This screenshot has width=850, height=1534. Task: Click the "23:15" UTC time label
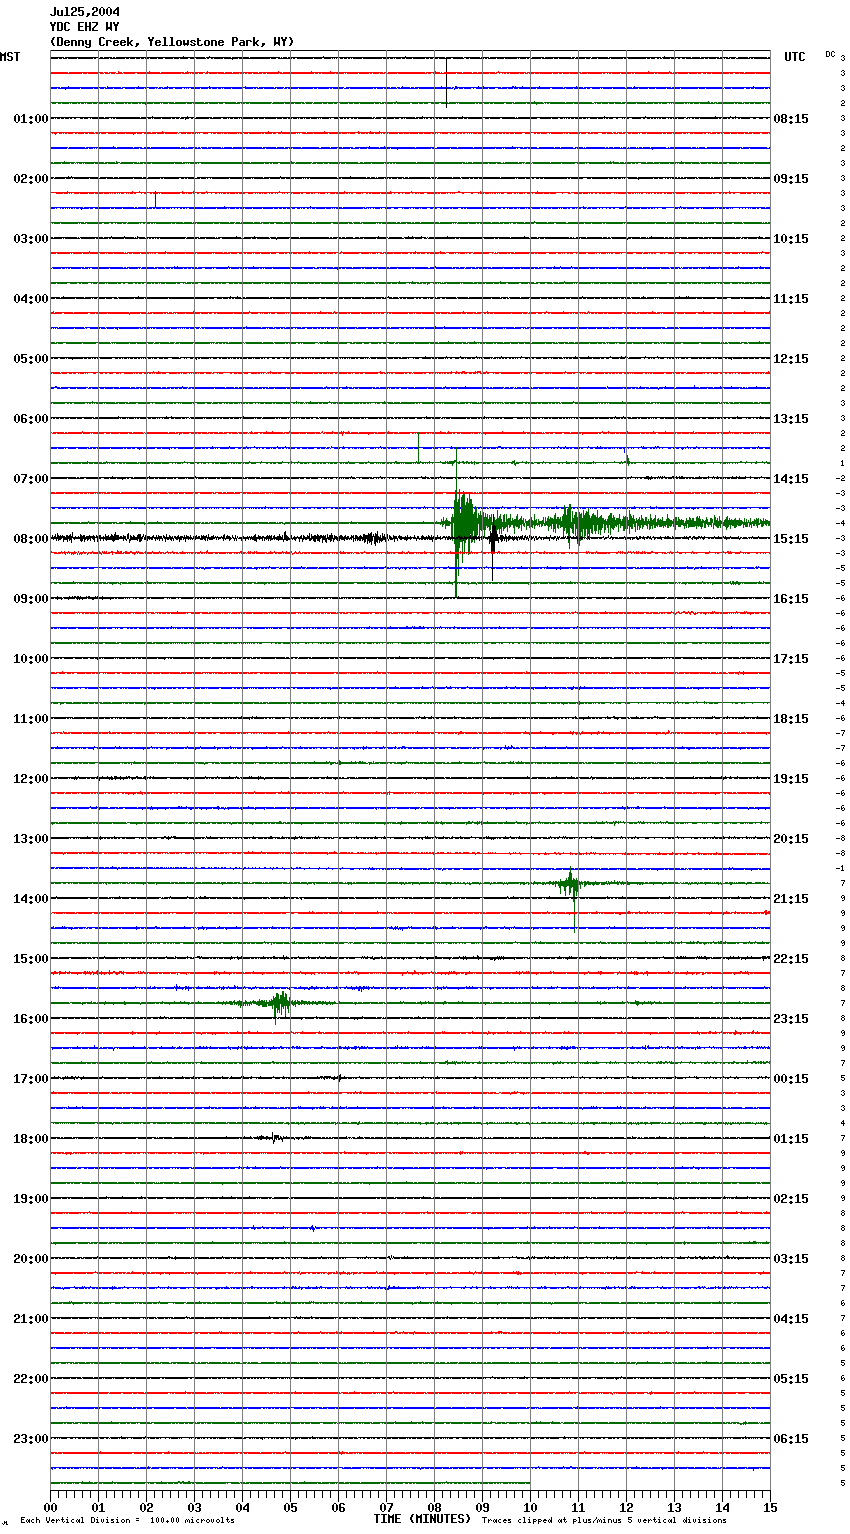(791, 1019)
